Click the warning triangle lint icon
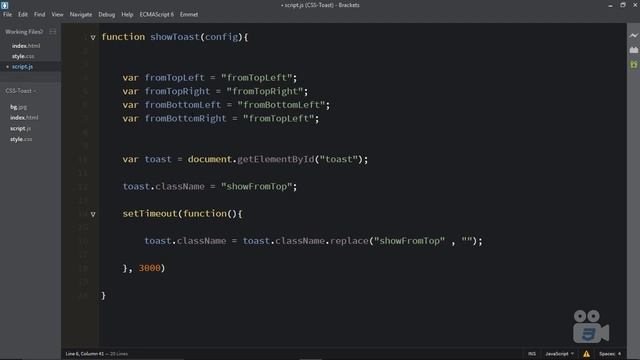Image resolution: width=640 pixels, height=360 pixels. [587, 354]
